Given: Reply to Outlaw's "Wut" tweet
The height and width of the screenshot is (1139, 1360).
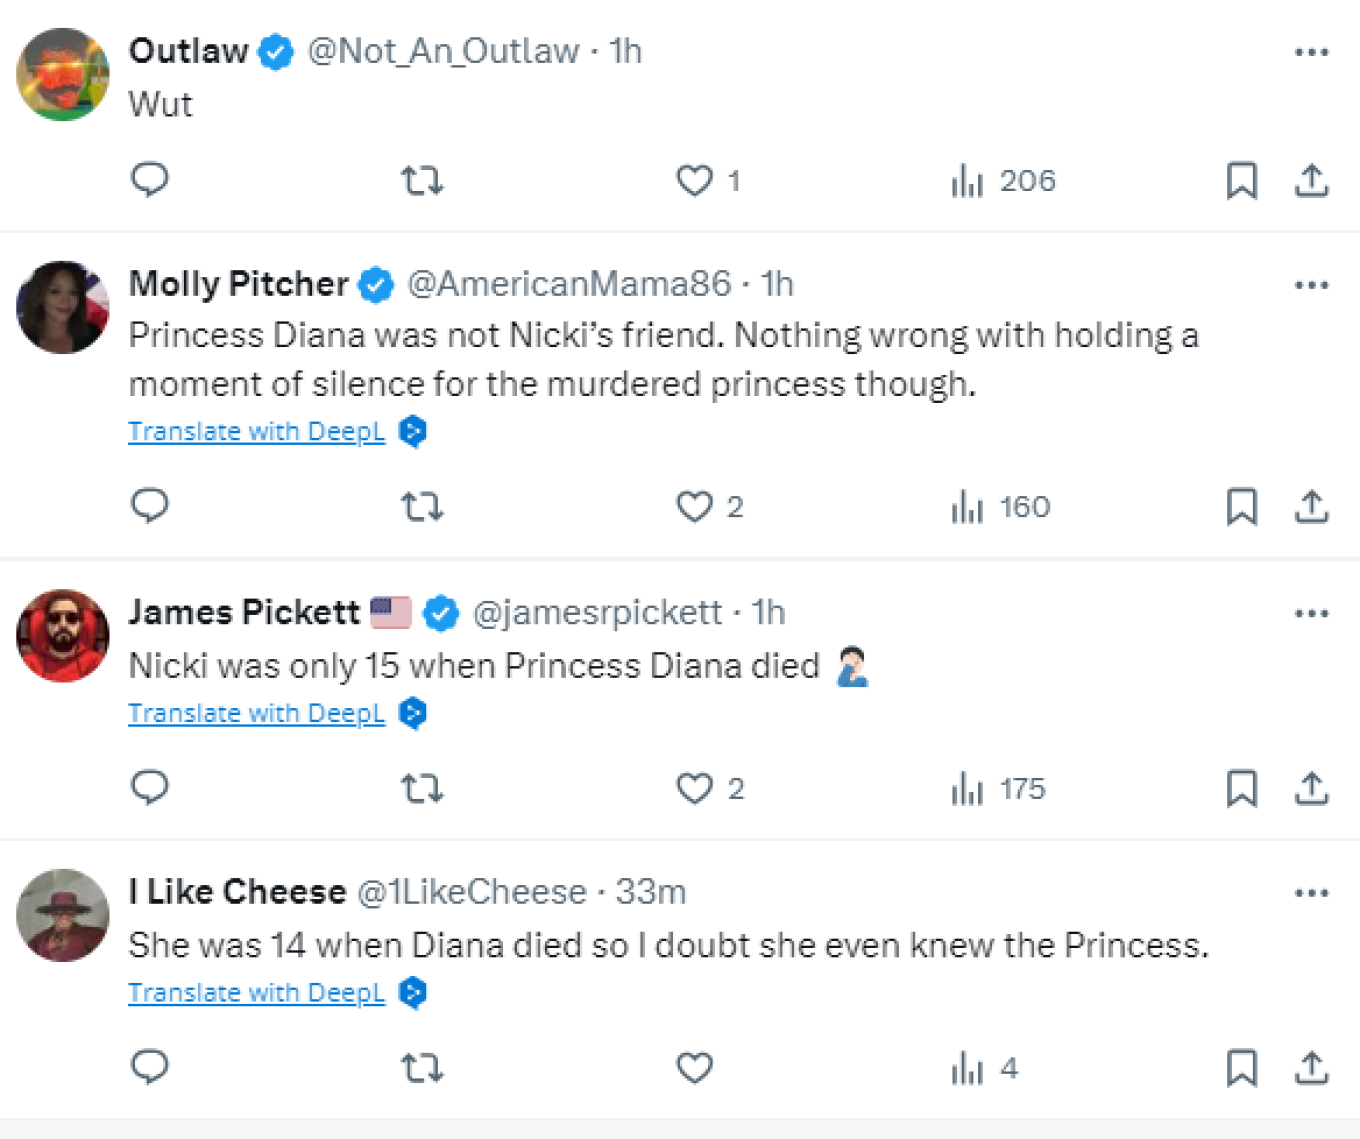Looking at the screenshot, I should pos(150,180).
